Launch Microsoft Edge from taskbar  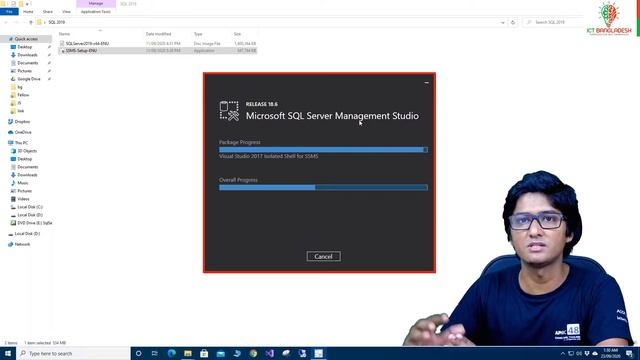point(171,353)
